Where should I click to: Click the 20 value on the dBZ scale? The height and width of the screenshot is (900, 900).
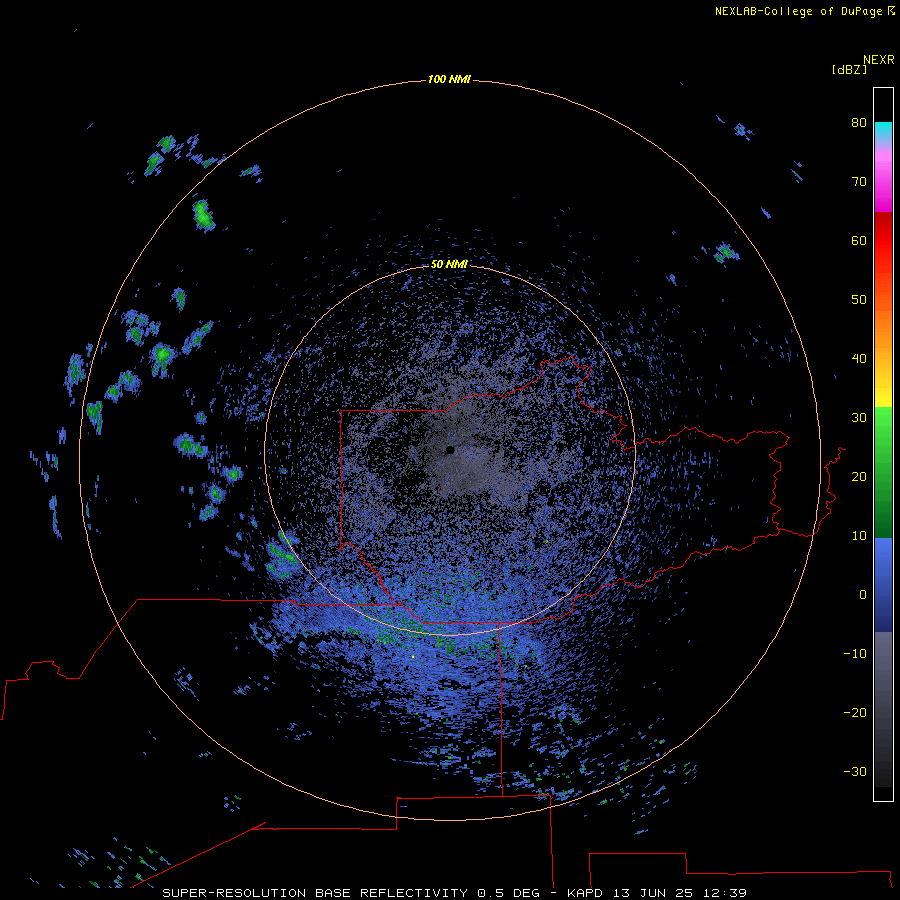tap(859, 477)
